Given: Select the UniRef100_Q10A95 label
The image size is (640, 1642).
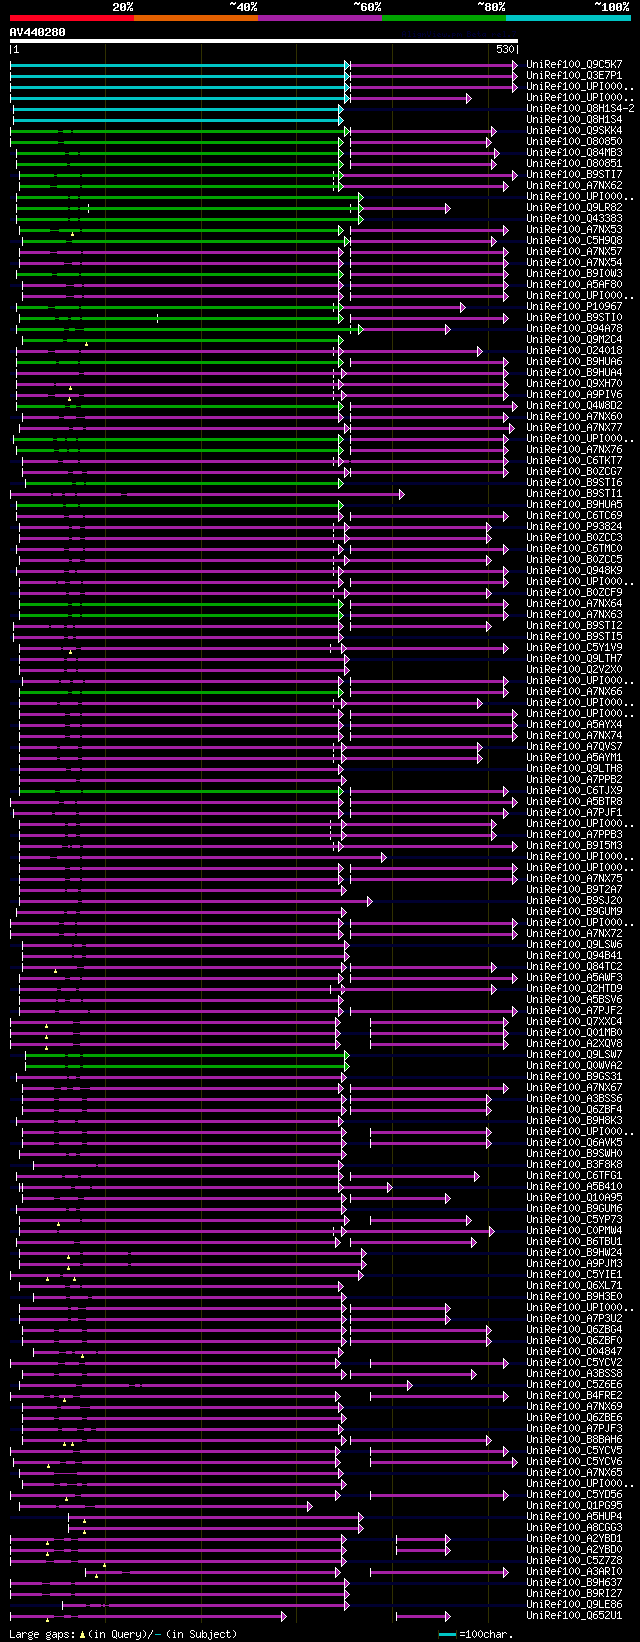Looking at the screenshot, I should coord(574,1197).
